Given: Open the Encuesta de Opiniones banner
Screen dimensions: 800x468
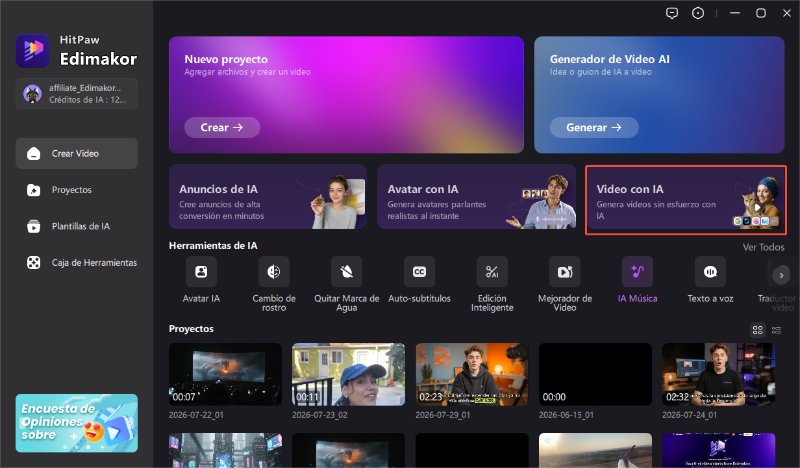Looking at the screenshot, I should 77,423.
